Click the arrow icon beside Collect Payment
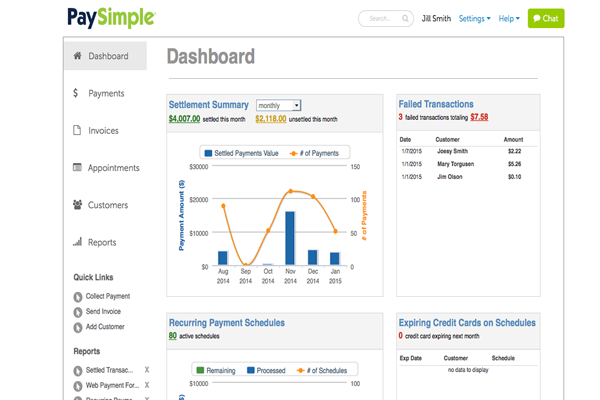 78,297
